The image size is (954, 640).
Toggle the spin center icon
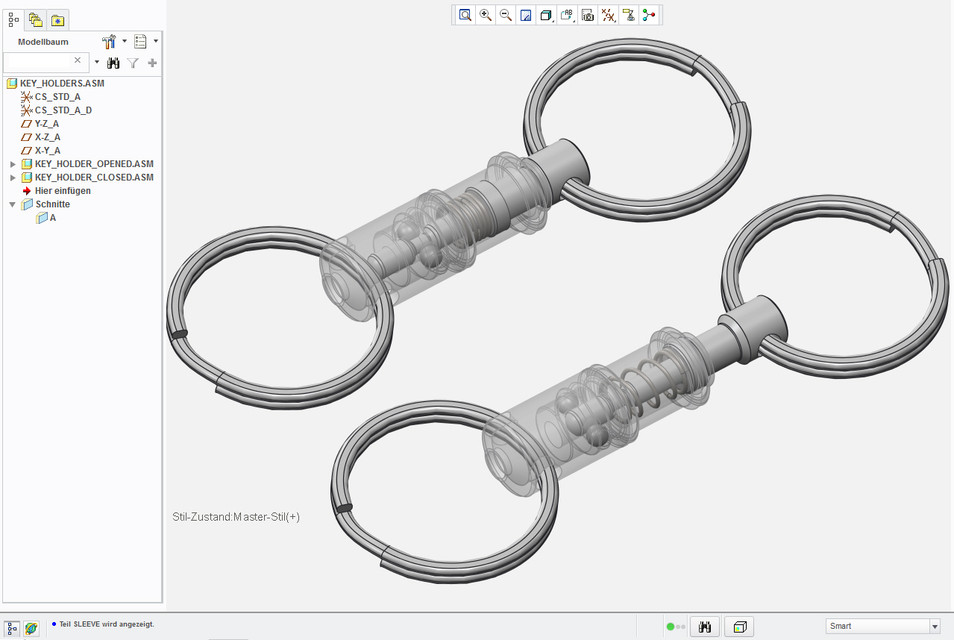[x=649, y=15]
